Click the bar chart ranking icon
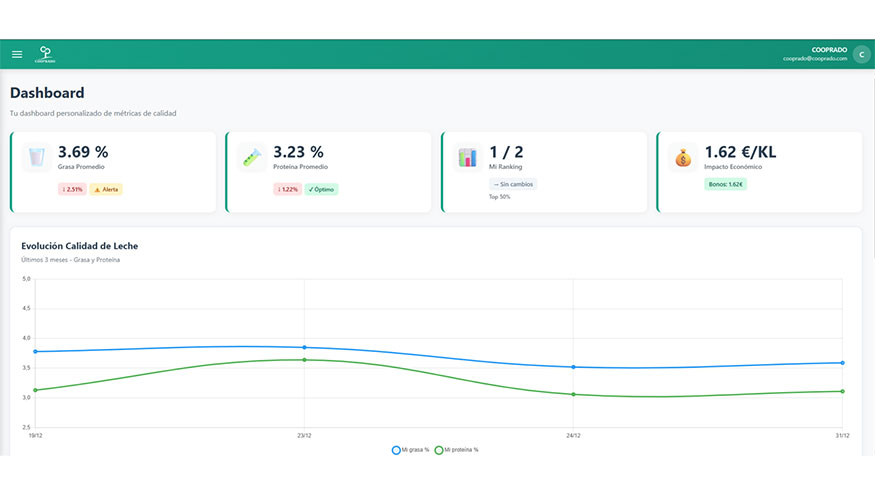The height and width of the screenshot is (500, 875). (x=468, y=157)
